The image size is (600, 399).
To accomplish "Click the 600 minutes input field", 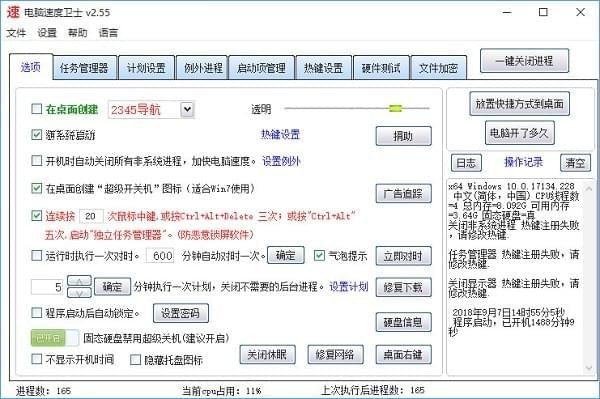I will tap(160, 256).
